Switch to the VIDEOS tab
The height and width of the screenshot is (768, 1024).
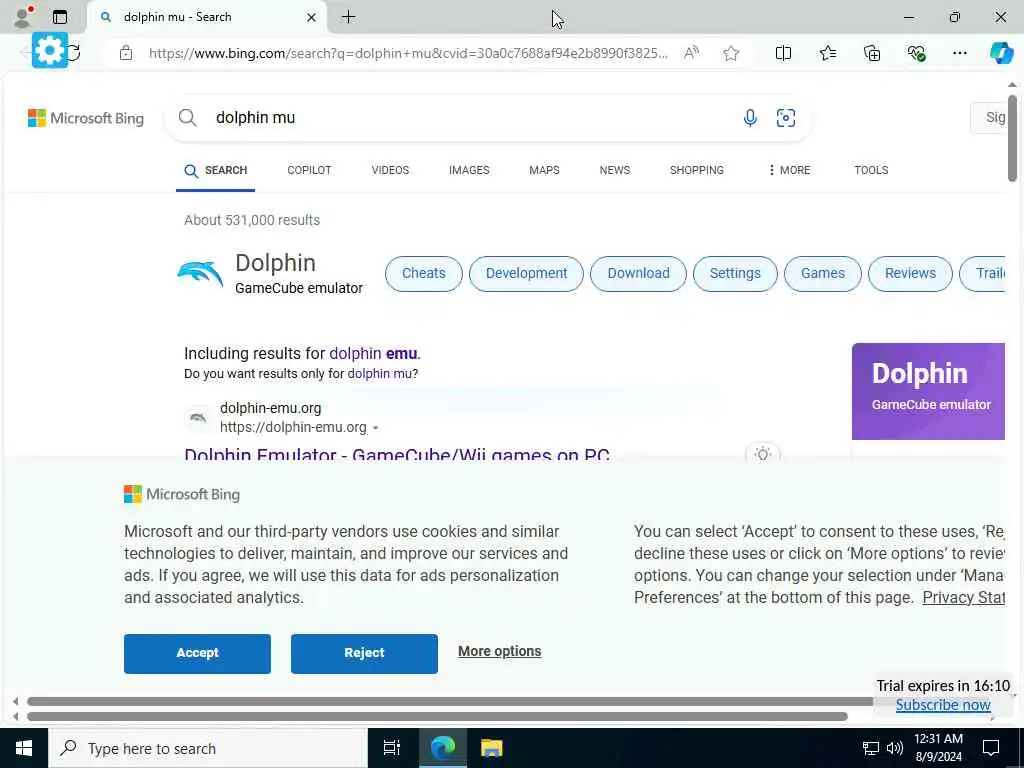[x=390, y=170]
